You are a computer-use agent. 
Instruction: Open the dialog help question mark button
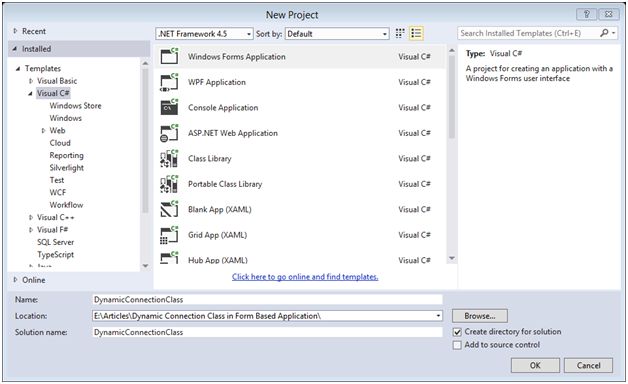point(586,14)
